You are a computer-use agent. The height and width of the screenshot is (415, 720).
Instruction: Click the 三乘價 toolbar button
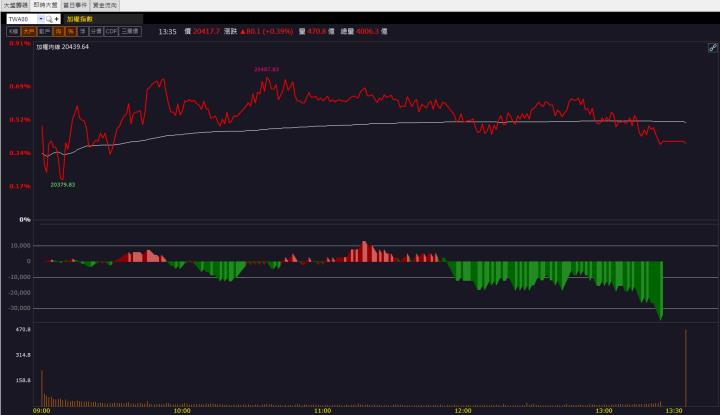[130, 32]
